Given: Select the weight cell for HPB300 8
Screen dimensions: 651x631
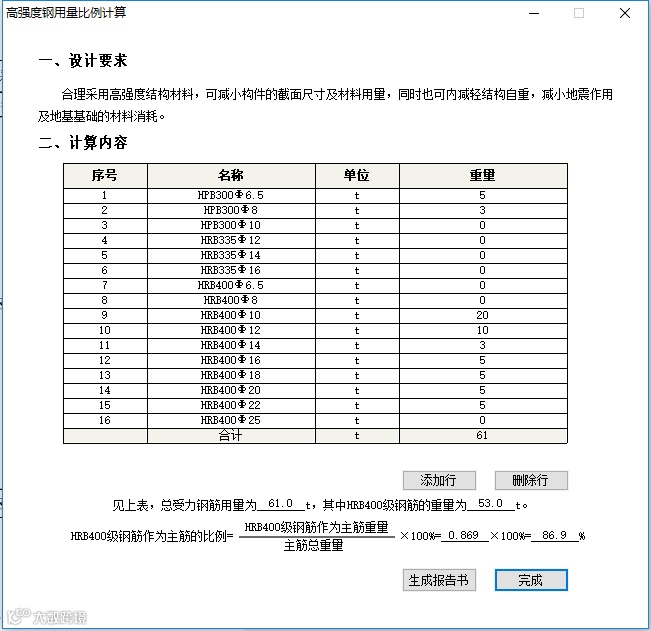Looking at the screenshot, I should (x=483, y=210).
